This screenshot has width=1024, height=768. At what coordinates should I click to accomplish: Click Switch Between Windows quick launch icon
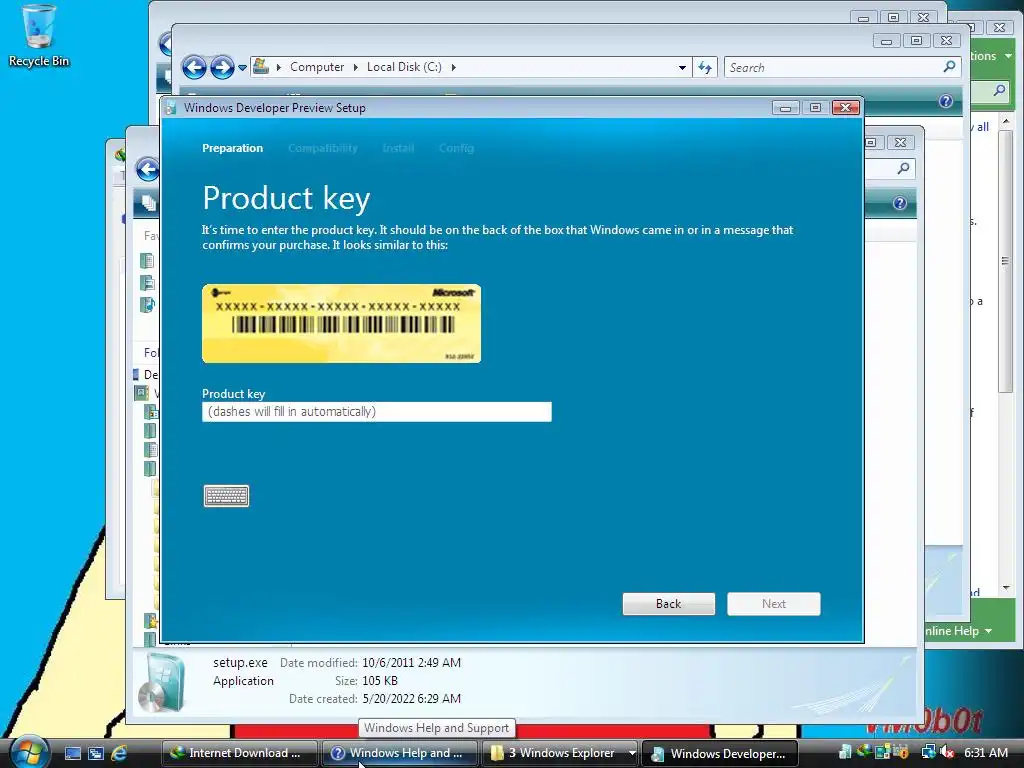(x=96, y=754)
